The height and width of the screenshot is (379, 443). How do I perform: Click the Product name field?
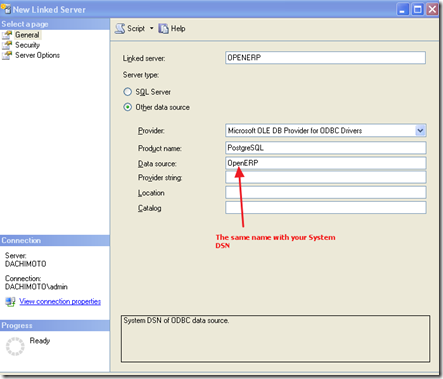coord(326,148)
